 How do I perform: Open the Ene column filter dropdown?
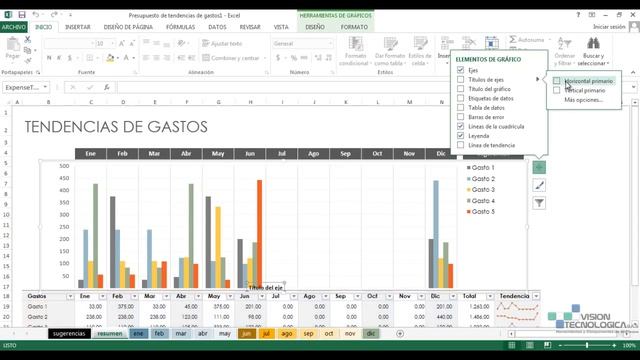102,296
